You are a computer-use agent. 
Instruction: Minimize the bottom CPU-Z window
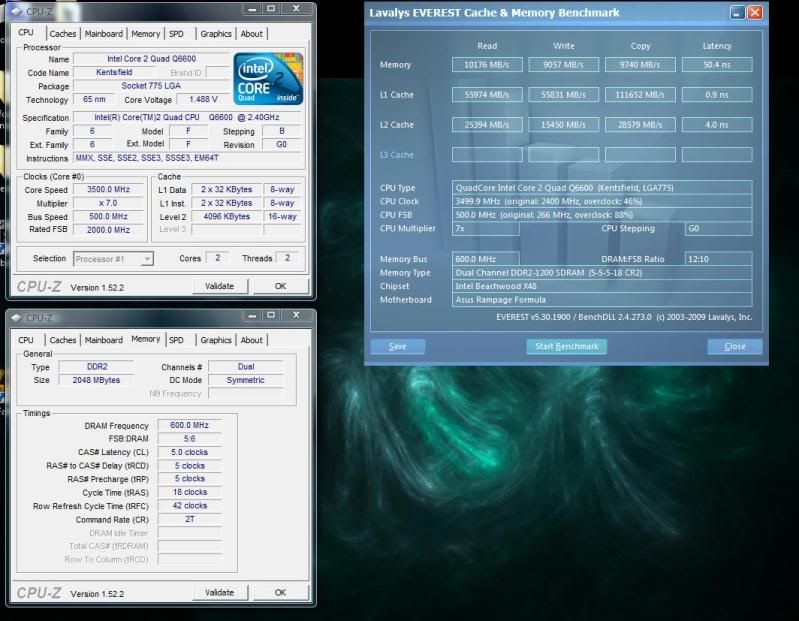click(252, 316)
